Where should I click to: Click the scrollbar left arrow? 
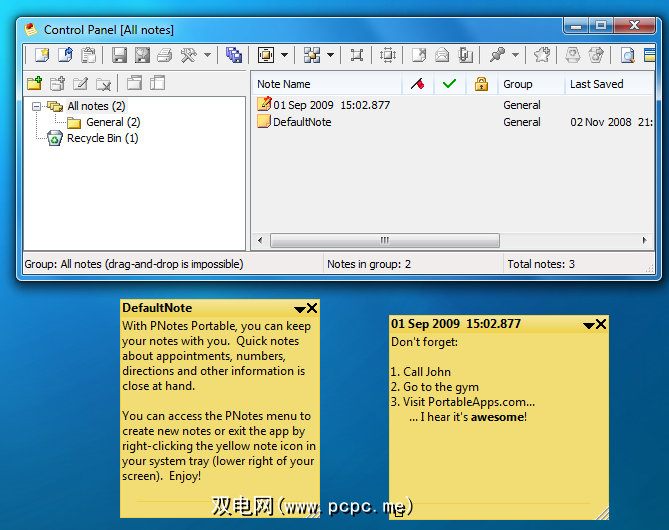tap(260, 240)
